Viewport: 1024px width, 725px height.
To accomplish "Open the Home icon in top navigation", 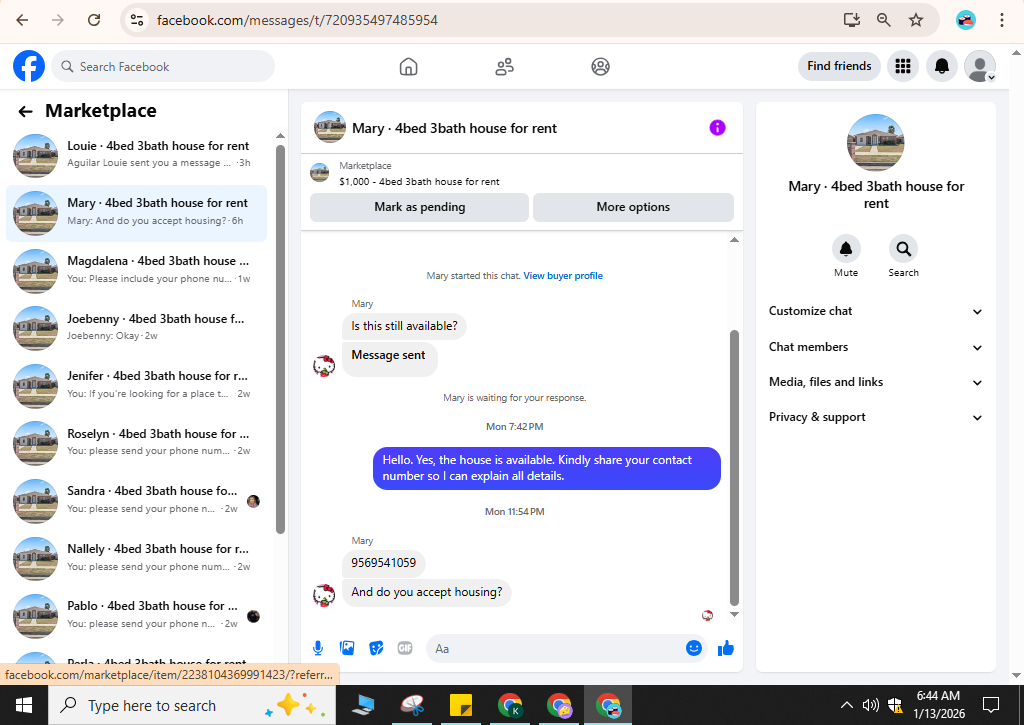I will tap(408, 67).
